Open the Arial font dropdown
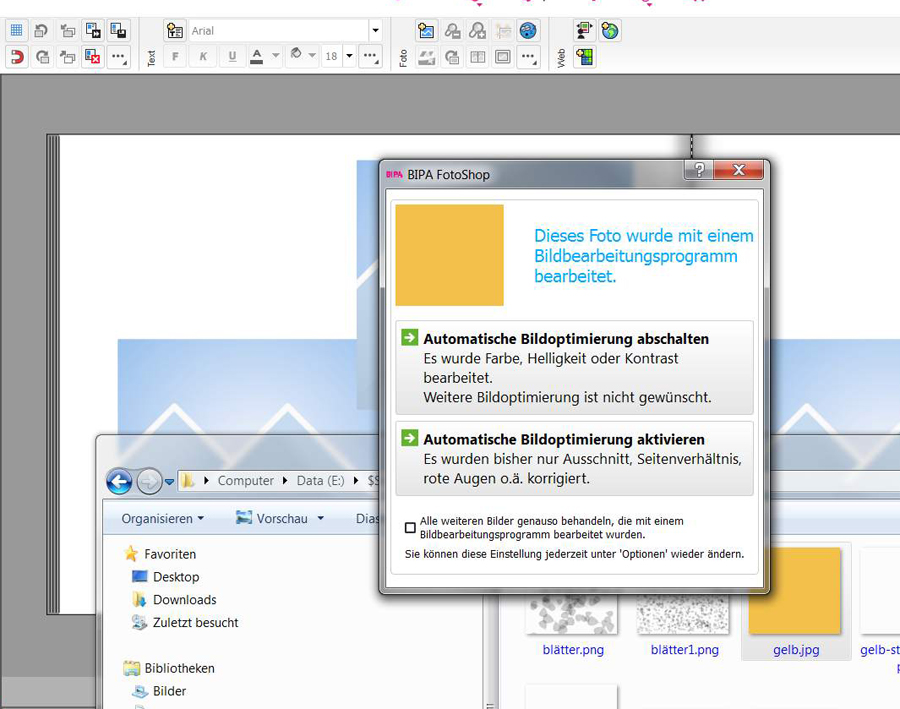 point(375,31)
